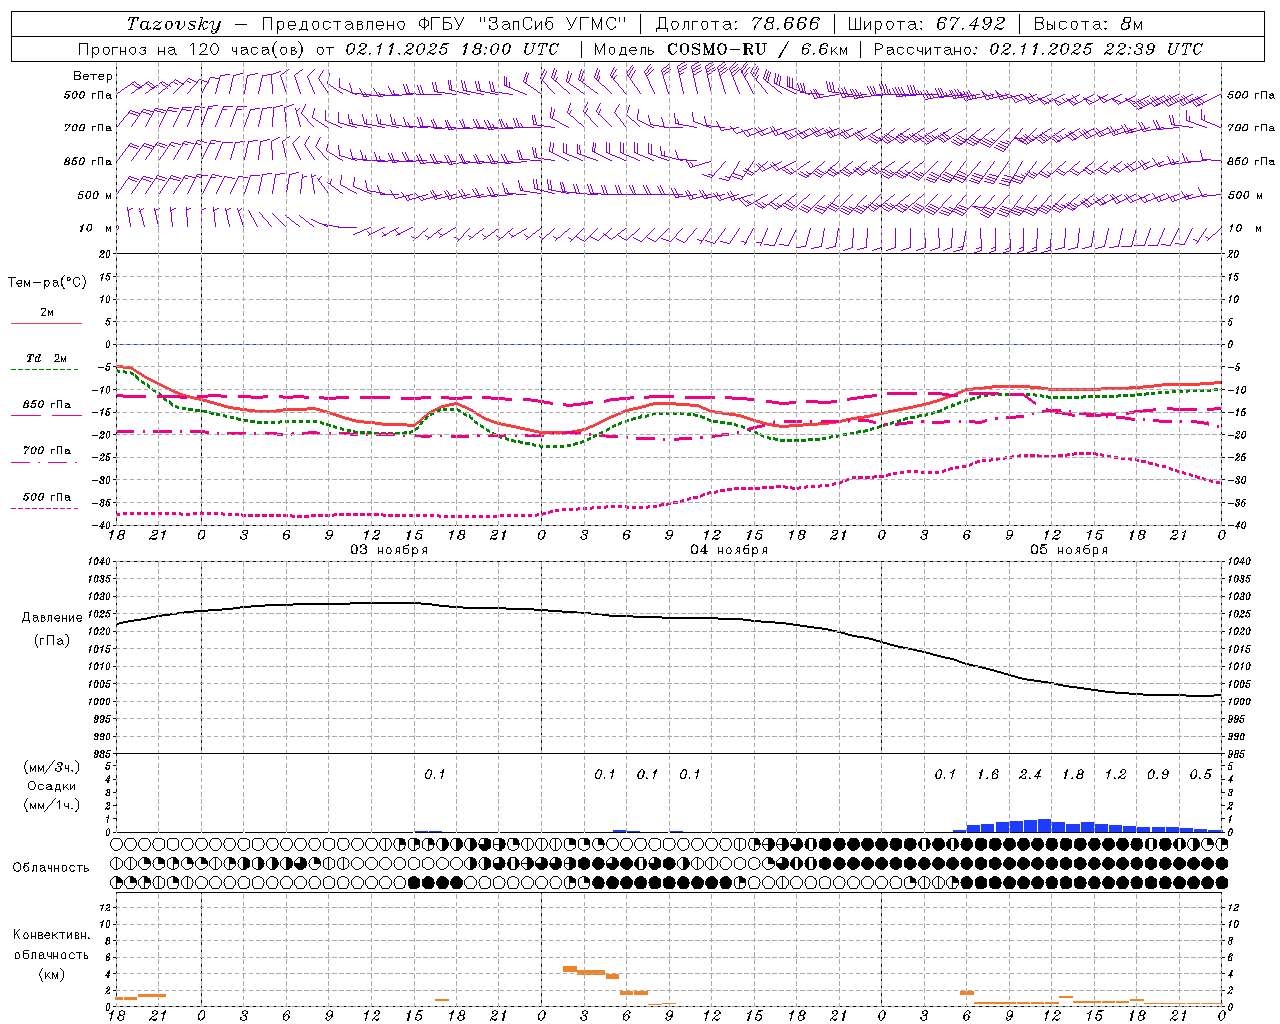Select the Высота: 8м field
This screenshot has height=1024, width=1280.
(x=1088, y=24)
